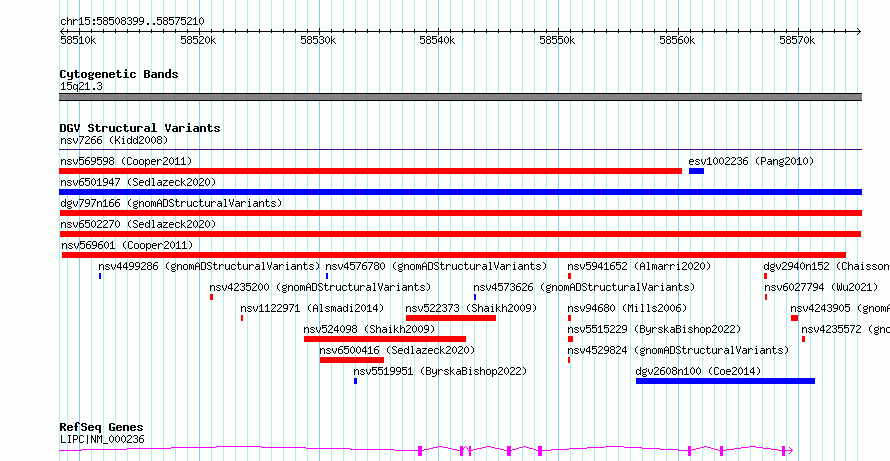Click the red nsv569601 (Cooper2011) variant bar
This screenshot has height=461, width=890.
(x=454, y=255)
